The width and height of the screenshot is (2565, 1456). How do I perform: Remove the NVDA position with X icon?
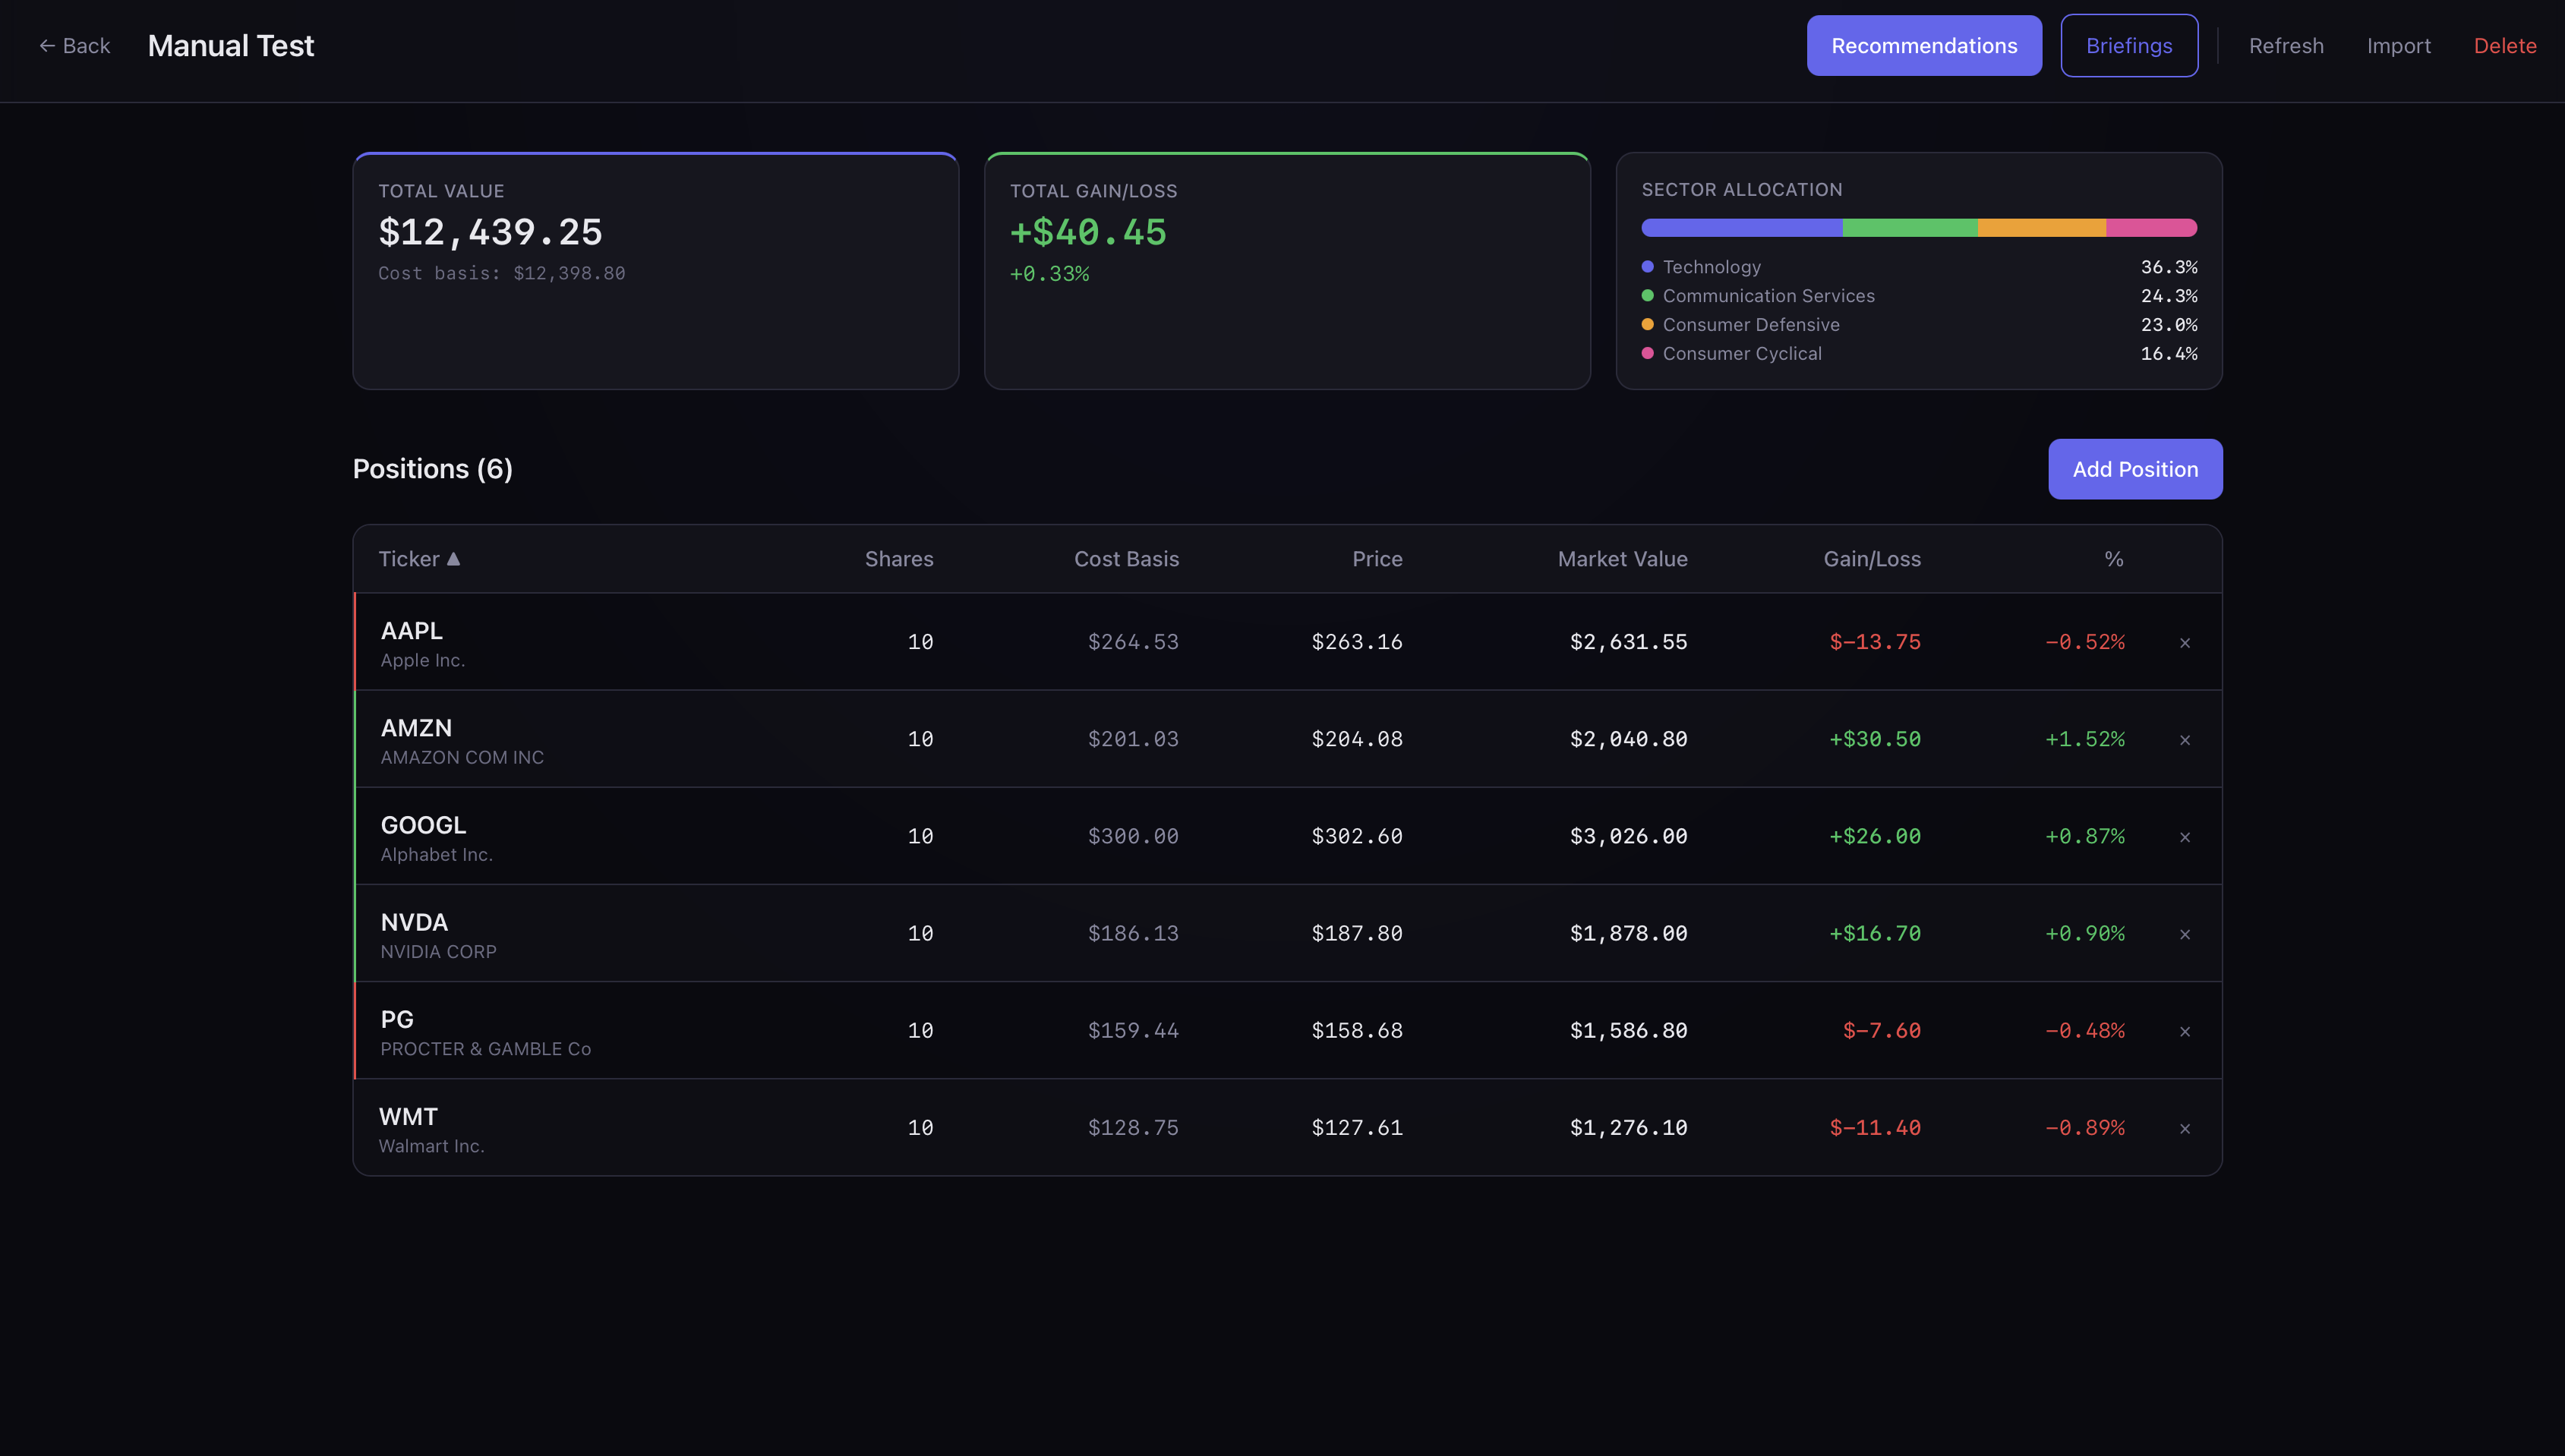tap(2184, 934)
